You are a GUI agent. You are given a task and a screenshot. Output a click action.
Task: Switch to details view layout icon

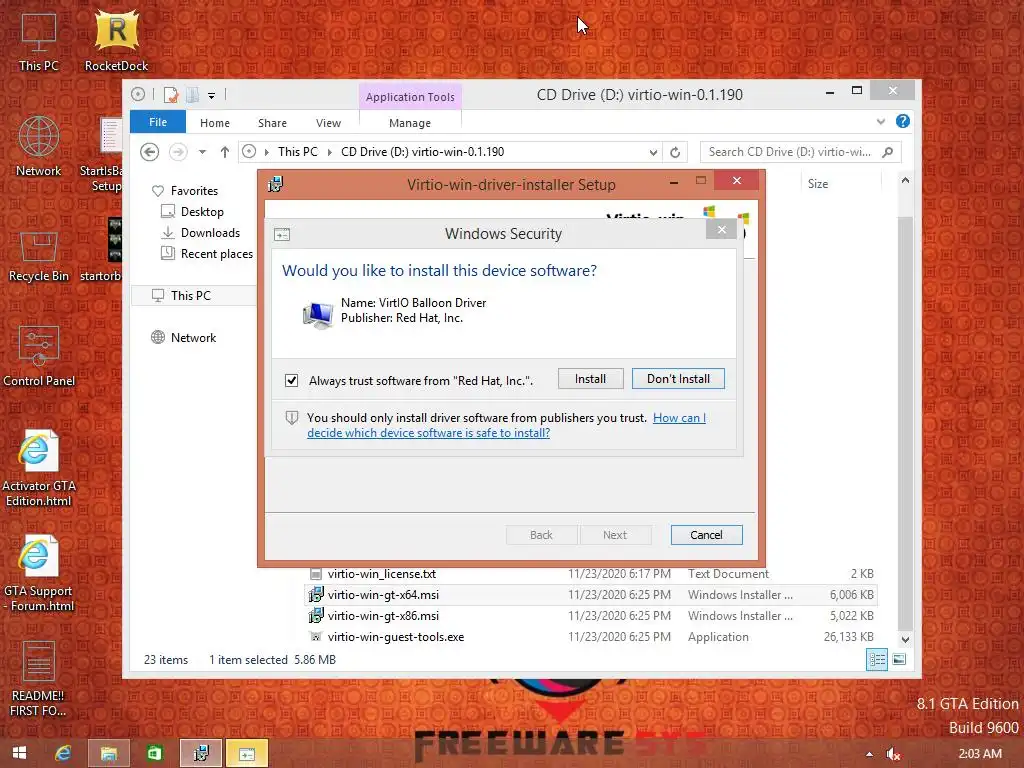click(876, 660)
